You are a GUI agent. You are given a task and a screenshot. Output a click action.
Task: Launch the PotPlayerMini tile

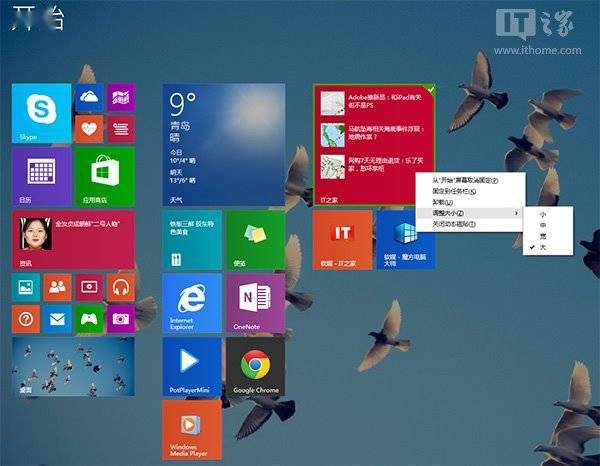[192, 367]
